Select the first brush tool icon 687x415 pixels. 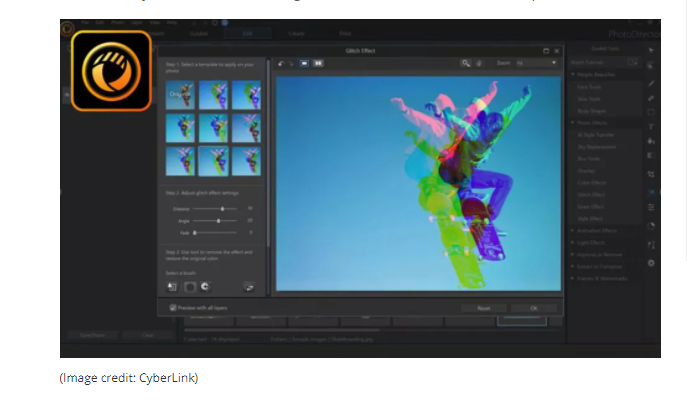coord(172,286)
